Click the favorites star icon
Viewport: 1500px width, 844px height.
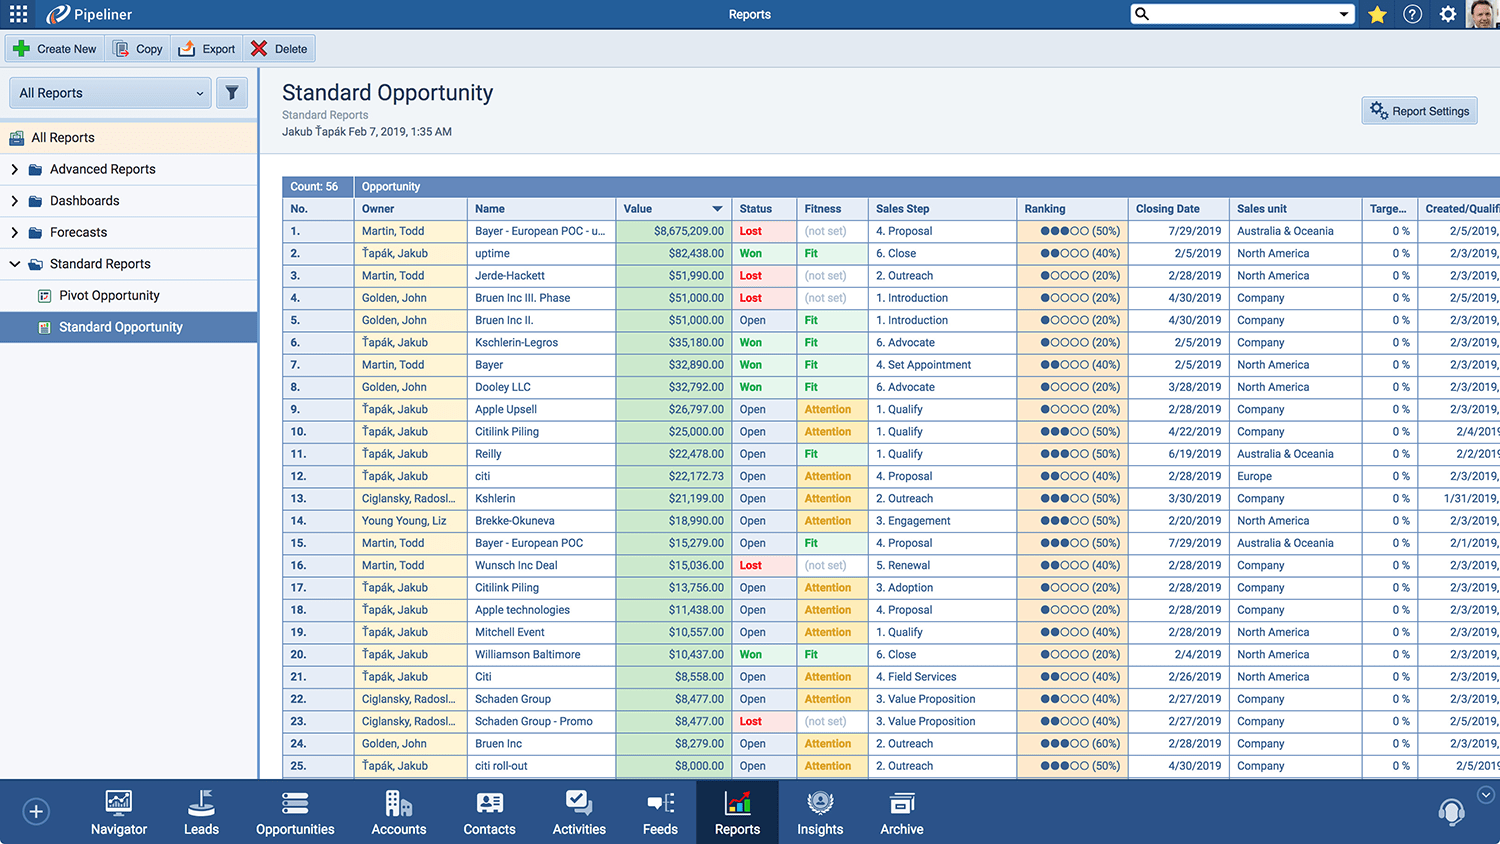[x=1377, y=14]
